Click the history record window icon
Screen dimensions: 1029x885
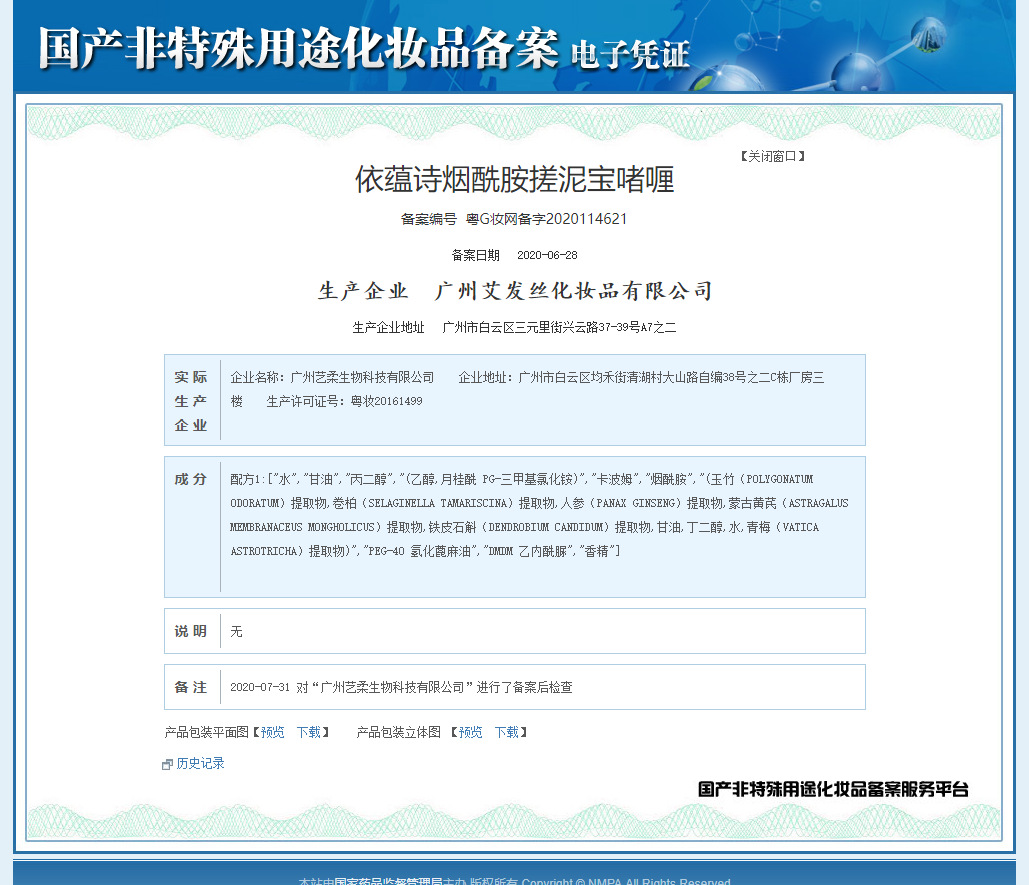[167, 764]
